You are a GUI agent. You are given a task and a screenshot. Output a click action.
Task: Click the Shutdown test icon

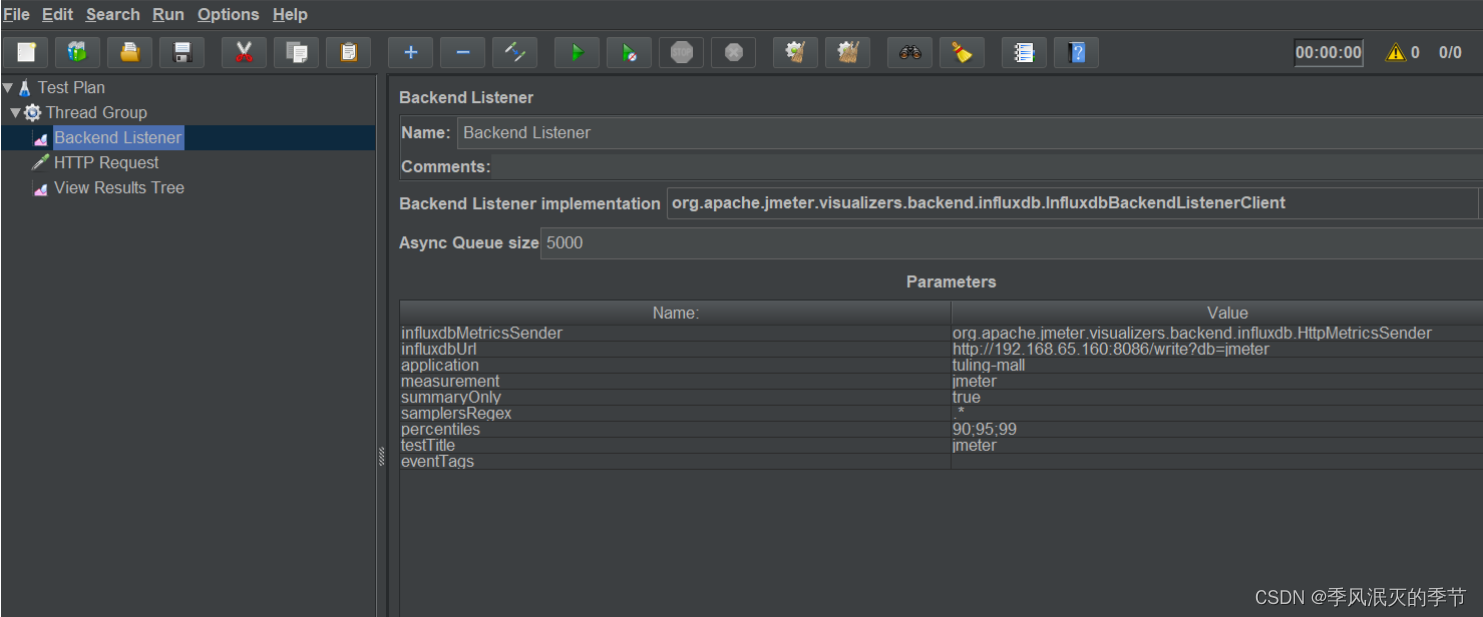coord(733,52)
